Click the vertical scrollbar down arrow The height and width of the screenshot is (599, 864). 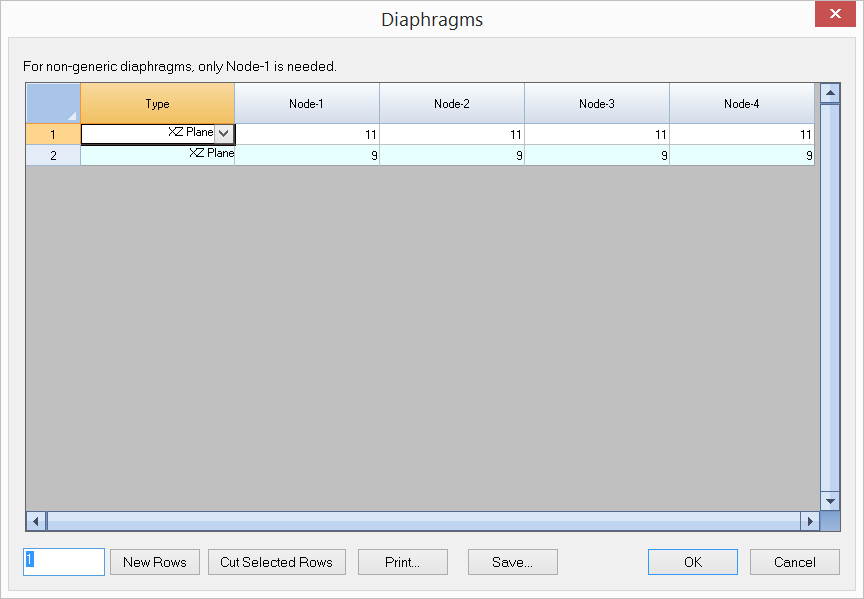pos(829,500)
